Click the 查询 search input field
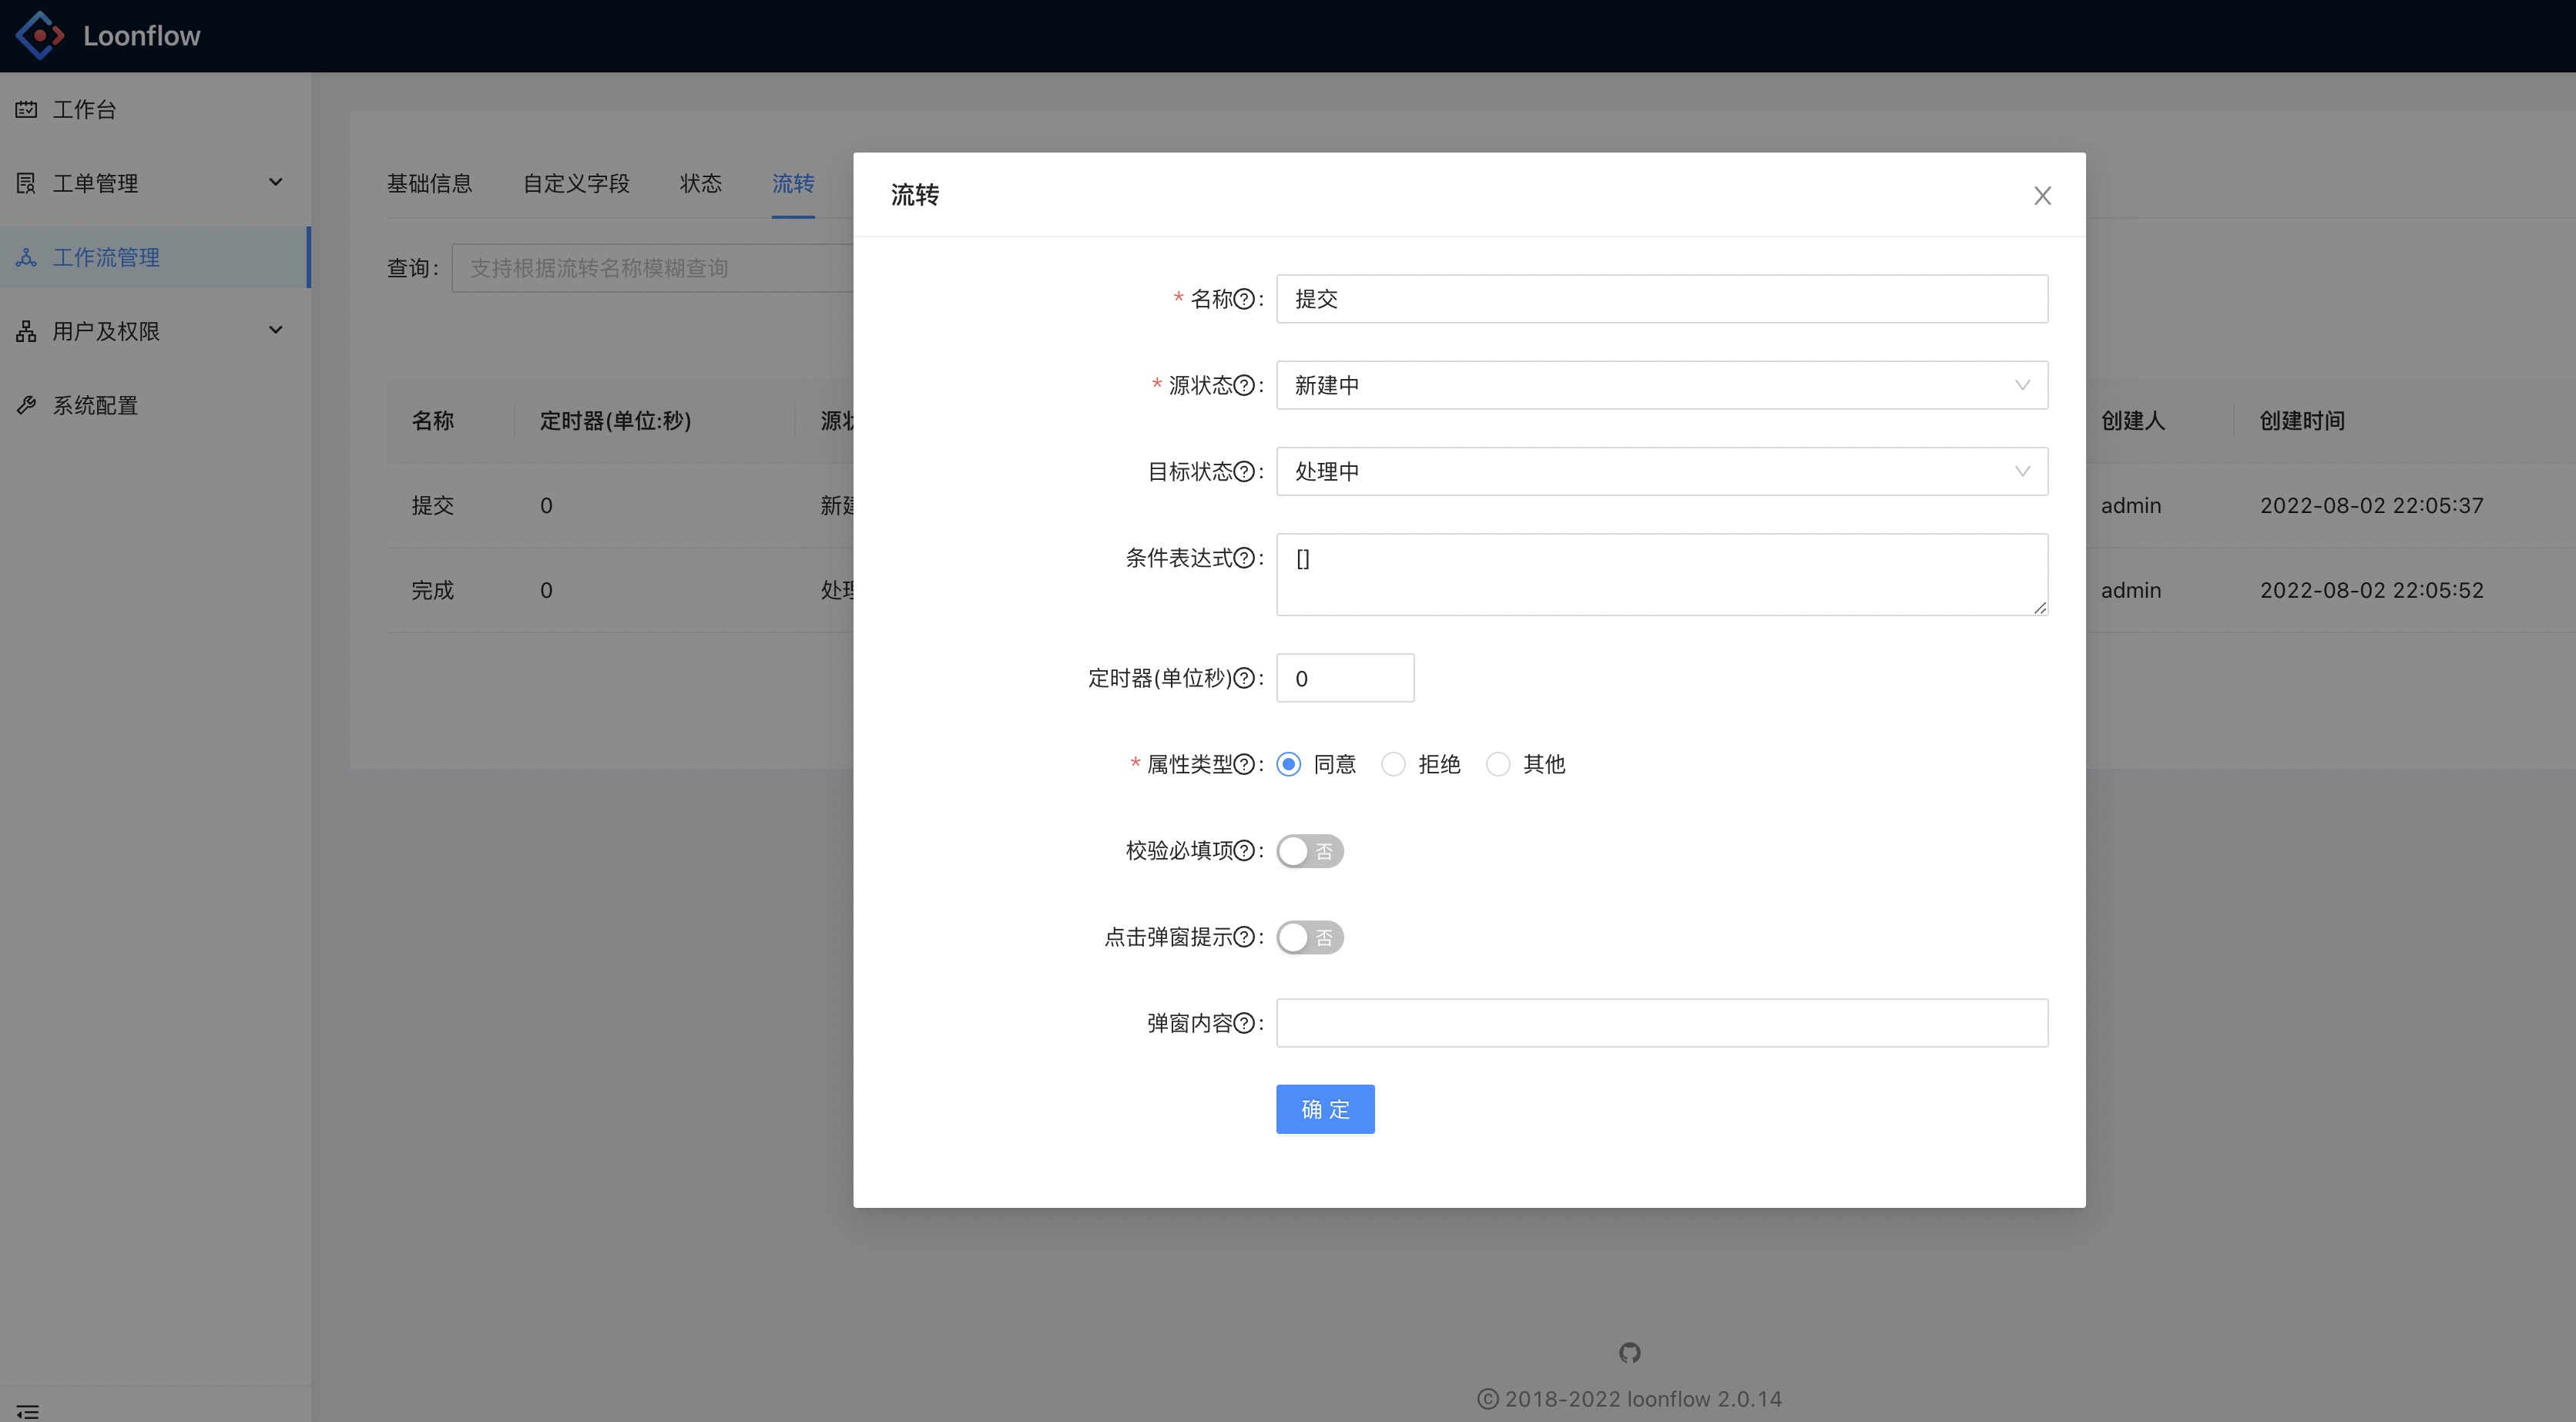This screenshot has height=1422, width=2576. click(x=652, y=268)
